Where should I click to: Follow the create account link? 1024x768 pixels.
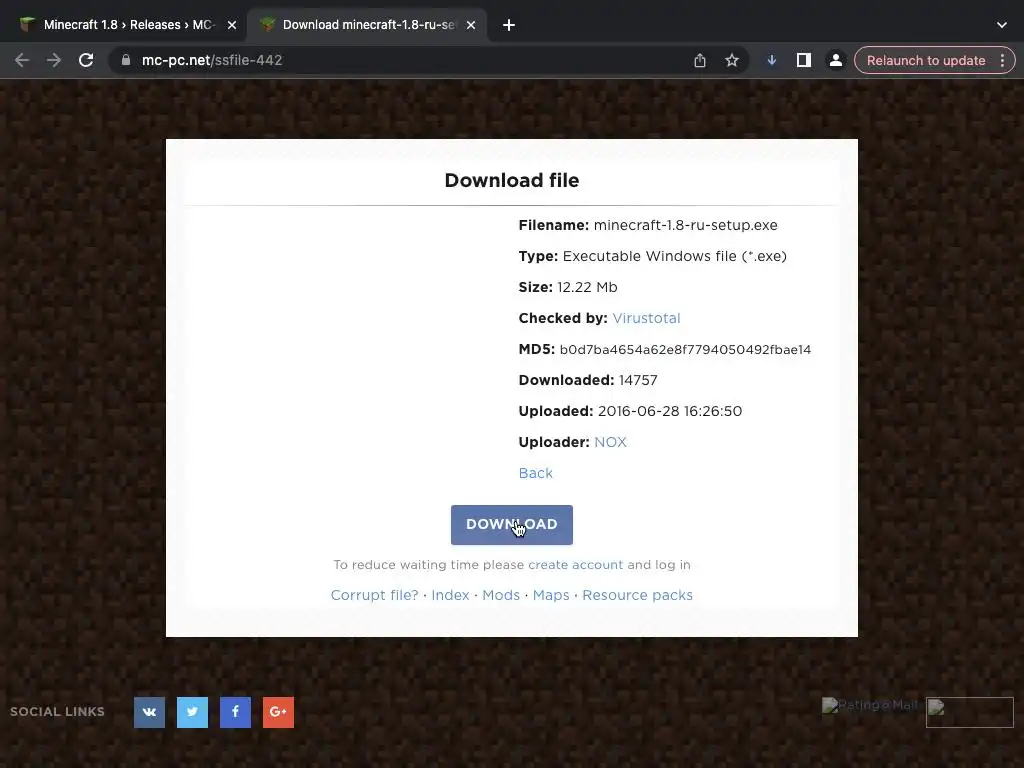tap(575, 564)
